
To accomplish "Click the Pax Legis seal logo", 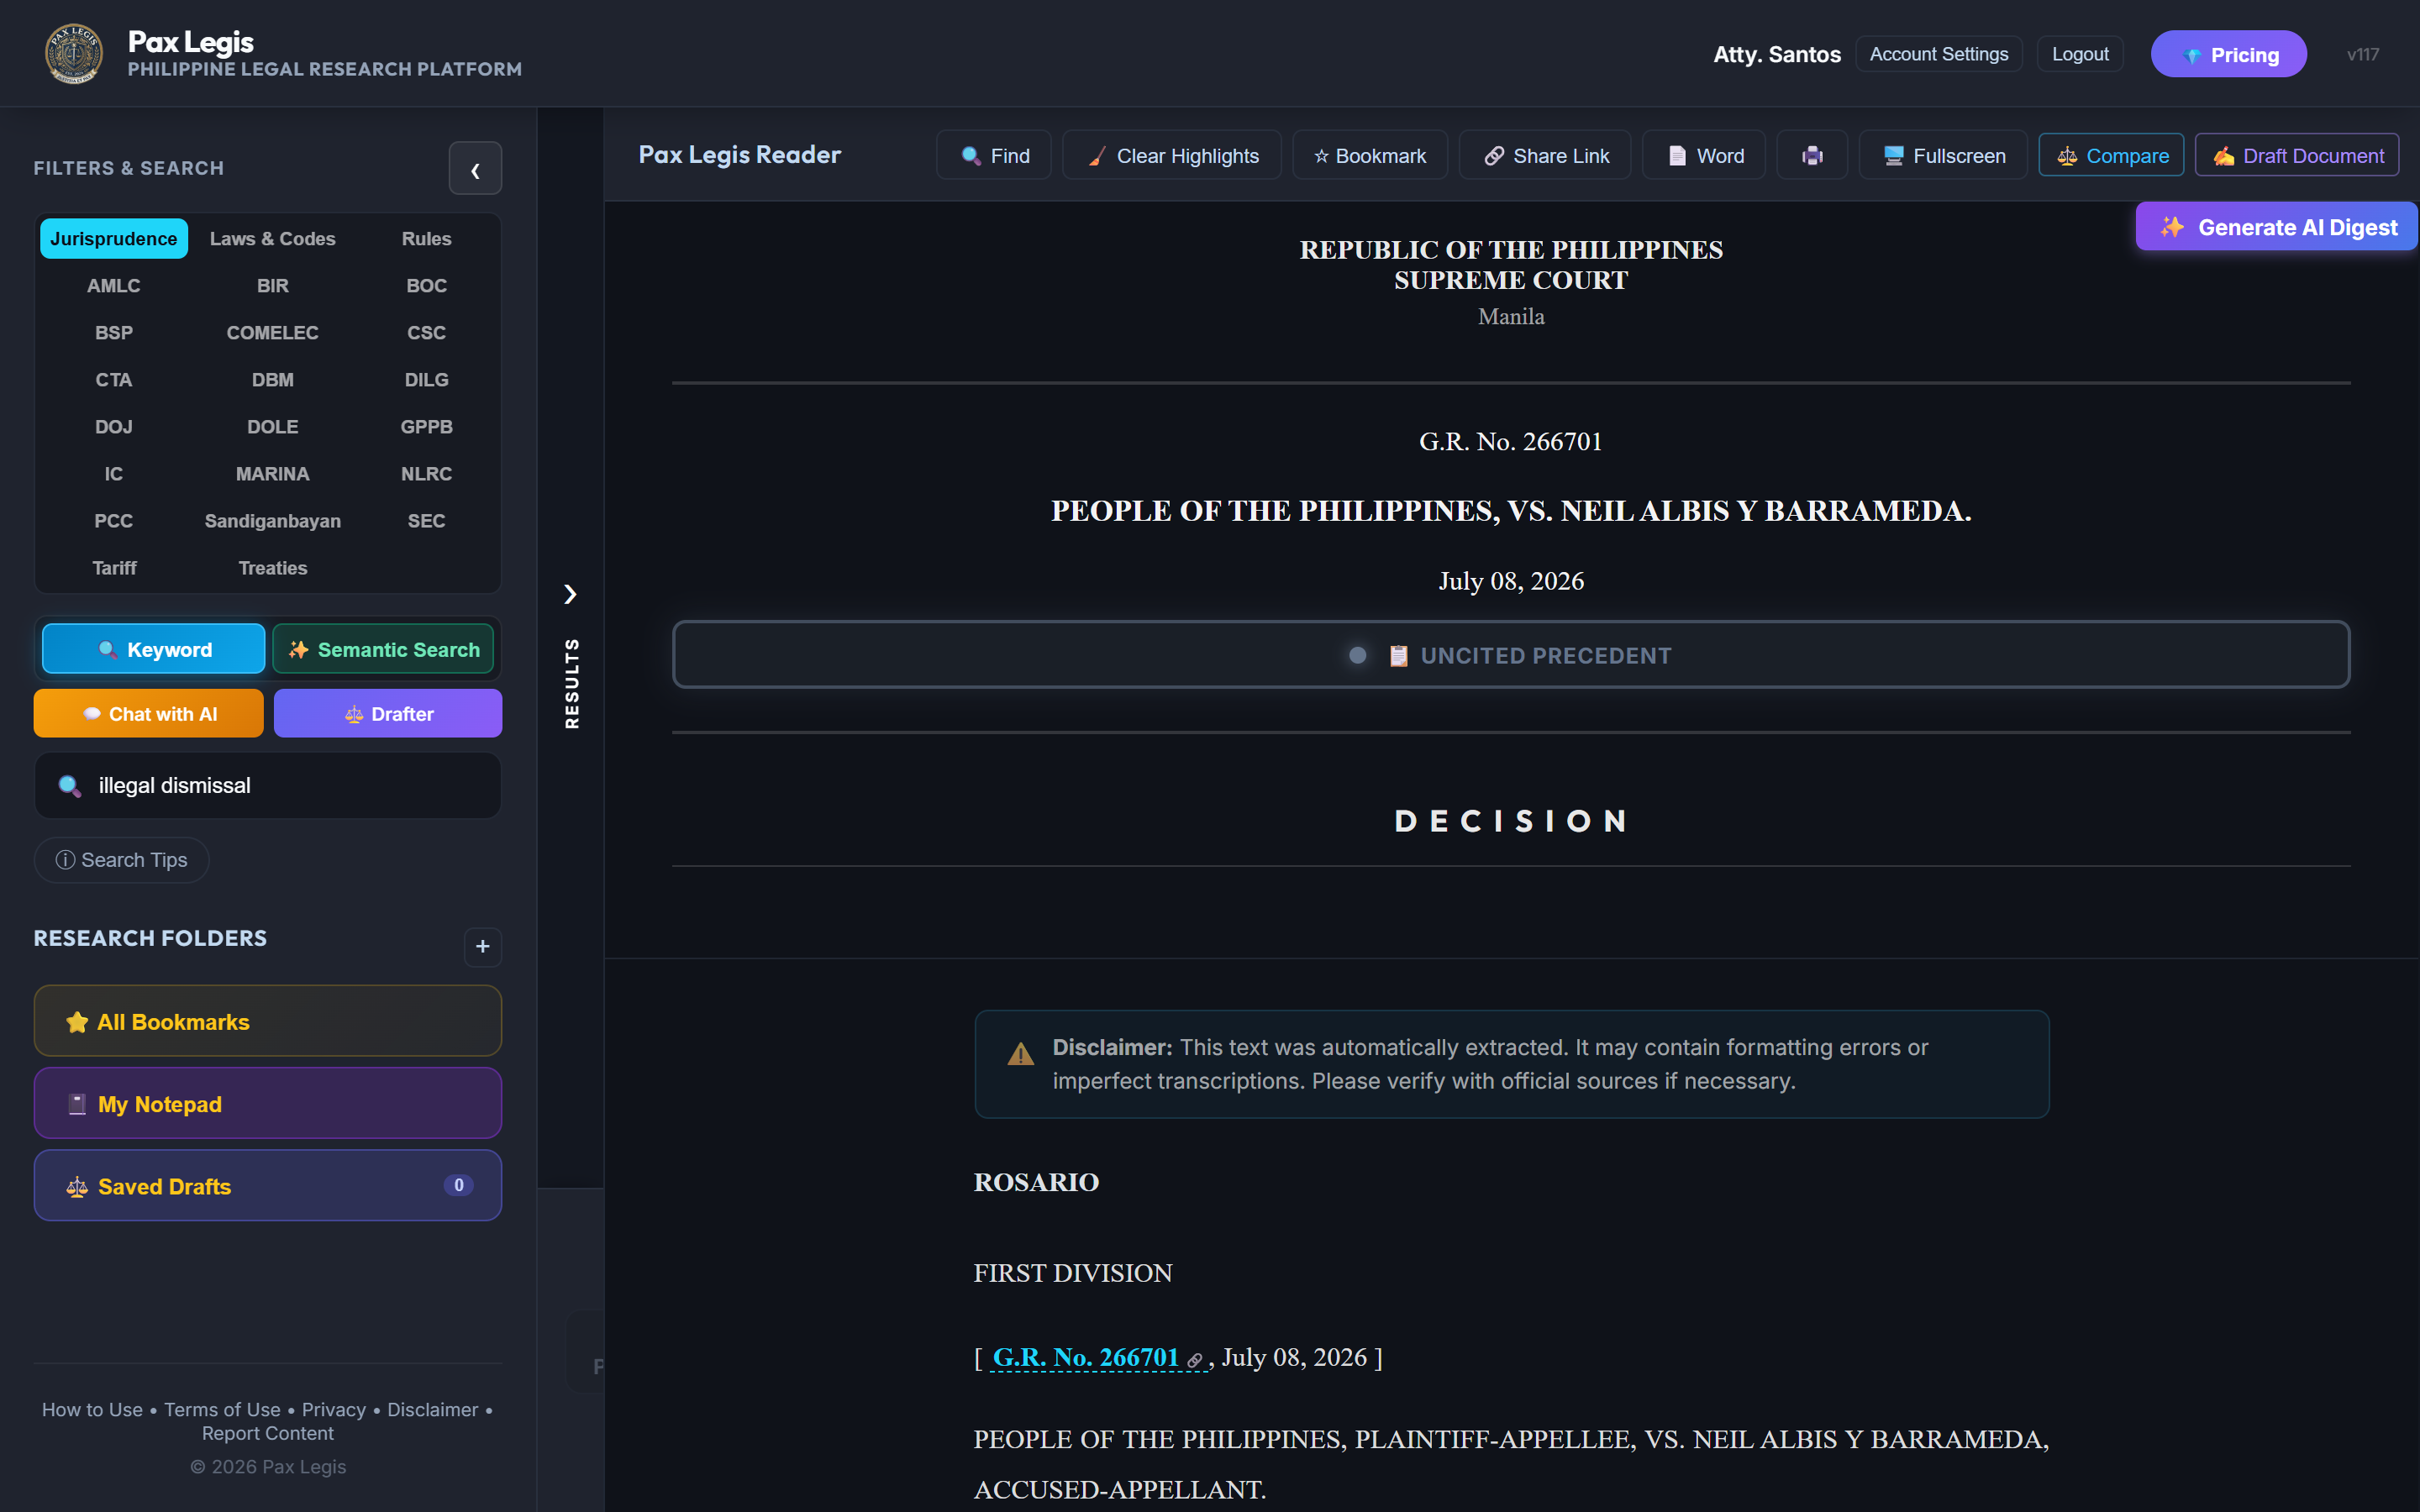I will (74, 54).
